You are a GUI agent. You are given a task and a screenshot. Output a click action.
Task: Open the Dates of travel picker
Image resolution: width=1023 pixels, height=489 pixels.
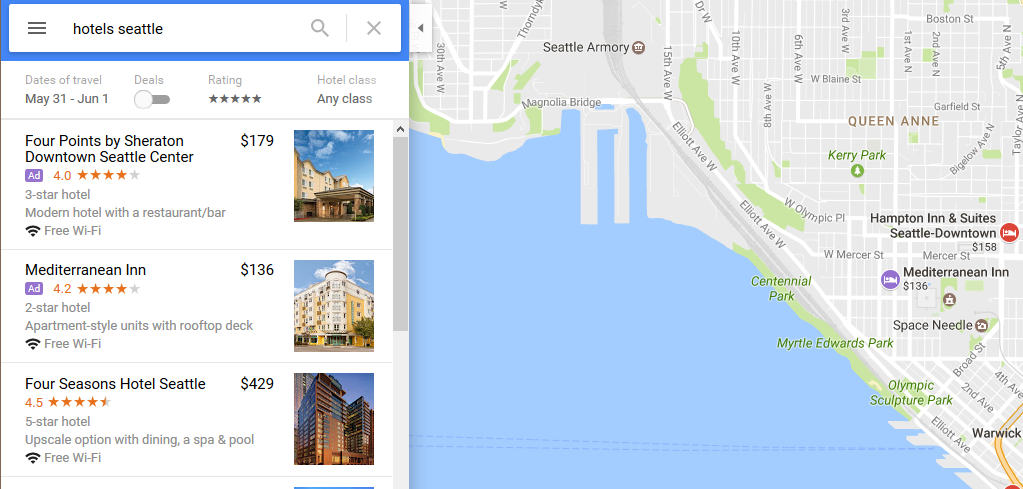coord(67,99)
